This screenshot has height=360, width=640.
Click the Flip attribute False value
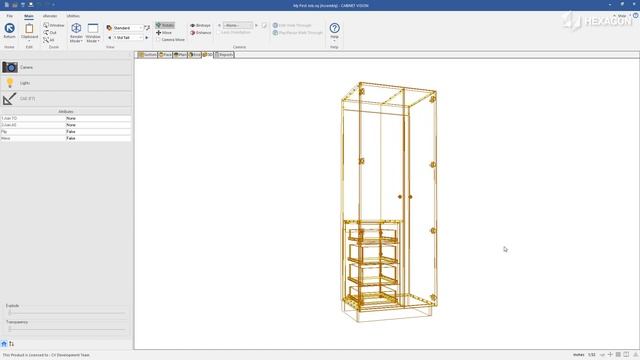click(98, 132)
